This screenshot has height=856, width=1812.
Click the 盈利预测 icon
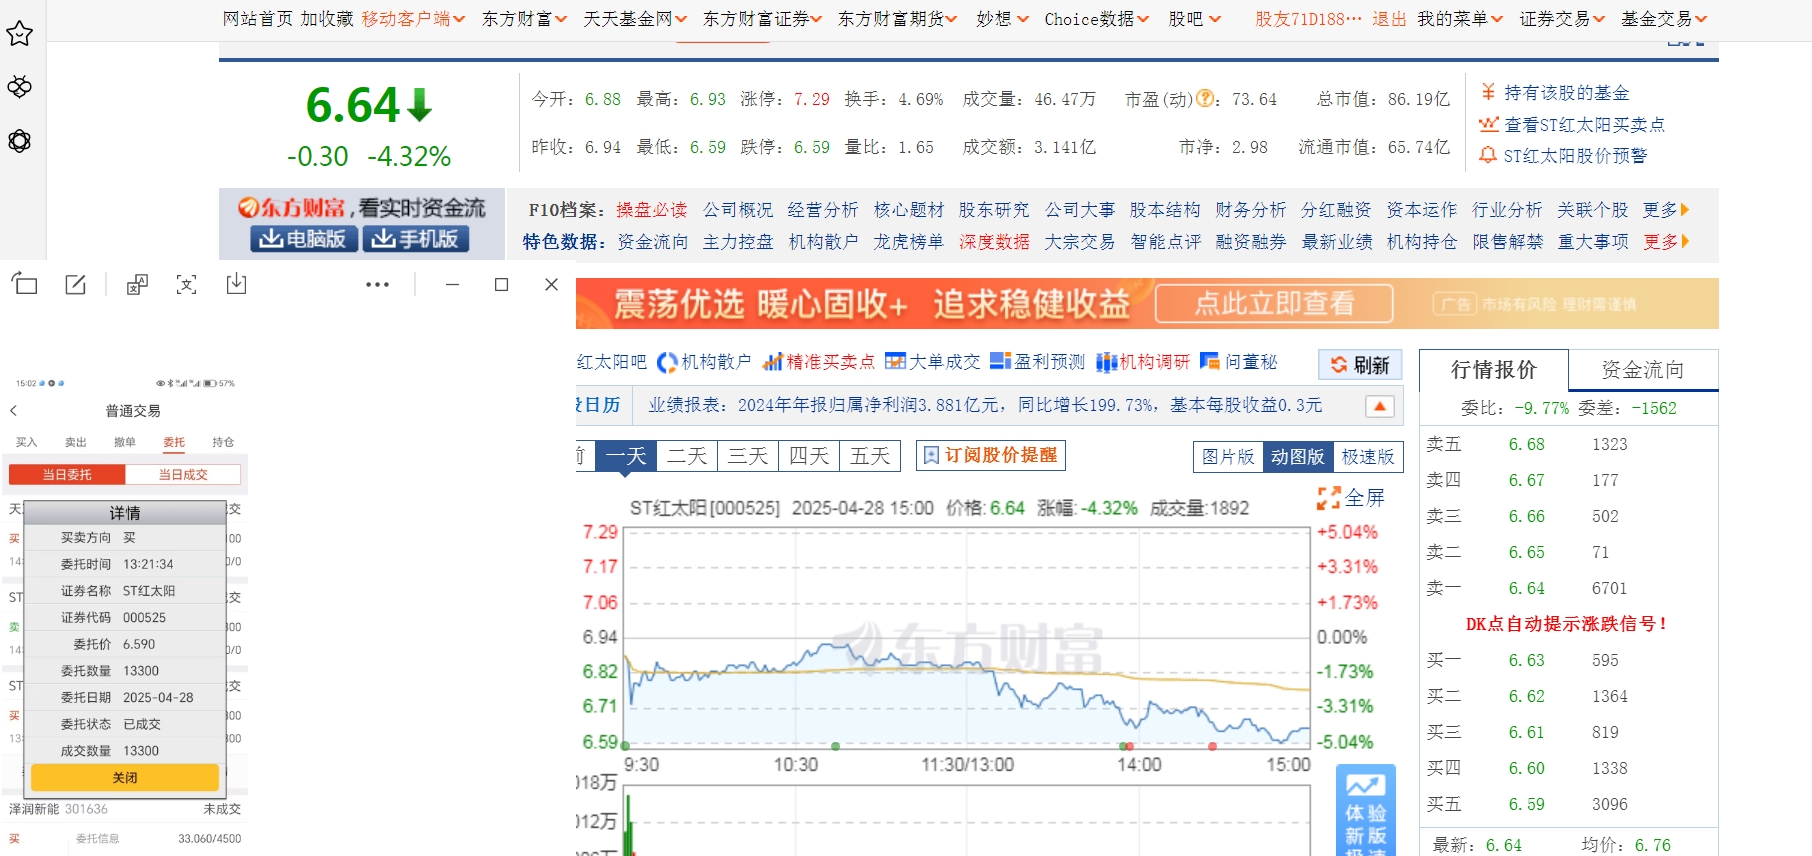click(1000, 361)
